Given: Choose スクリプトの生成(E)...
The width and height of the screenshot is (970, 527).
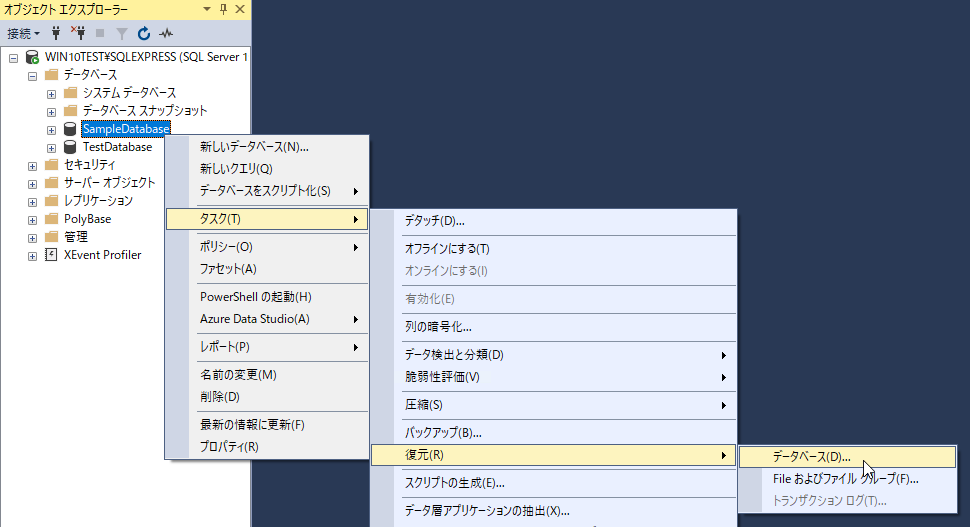Looking at the screenshot, I should coord(554,483).
